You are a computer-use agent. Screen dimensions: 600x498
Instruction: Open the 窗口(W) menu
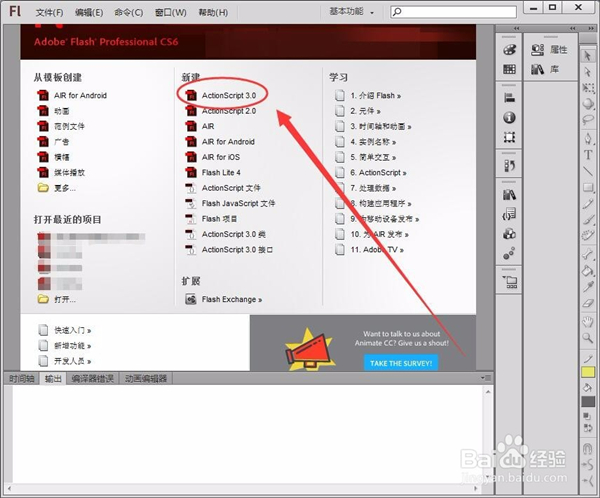[x=170, y=13]
